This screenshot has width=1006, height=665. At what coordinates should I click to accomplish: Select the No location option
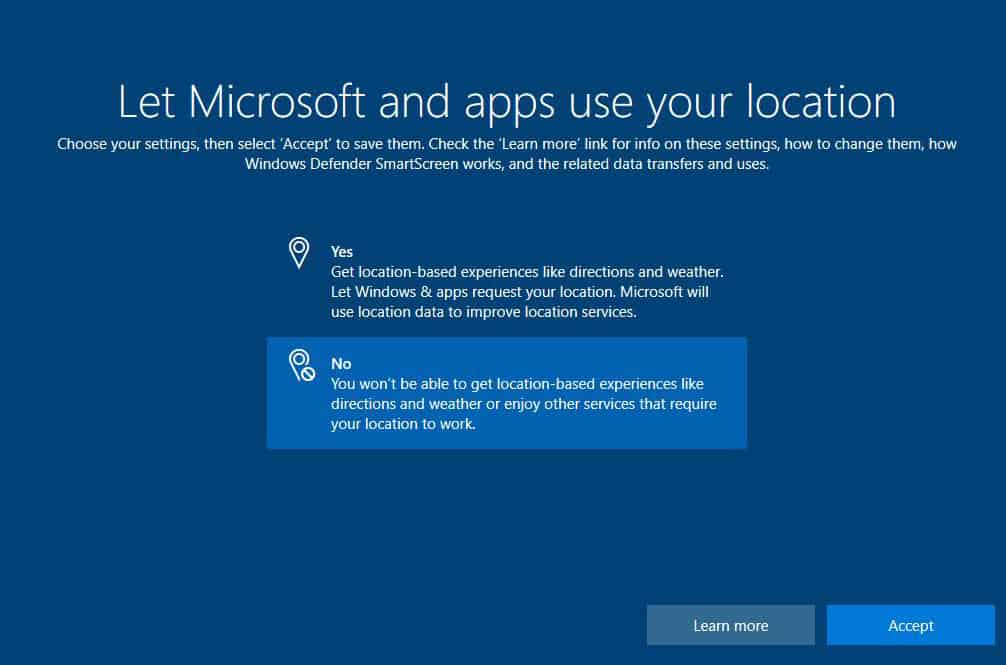[506, 393]
